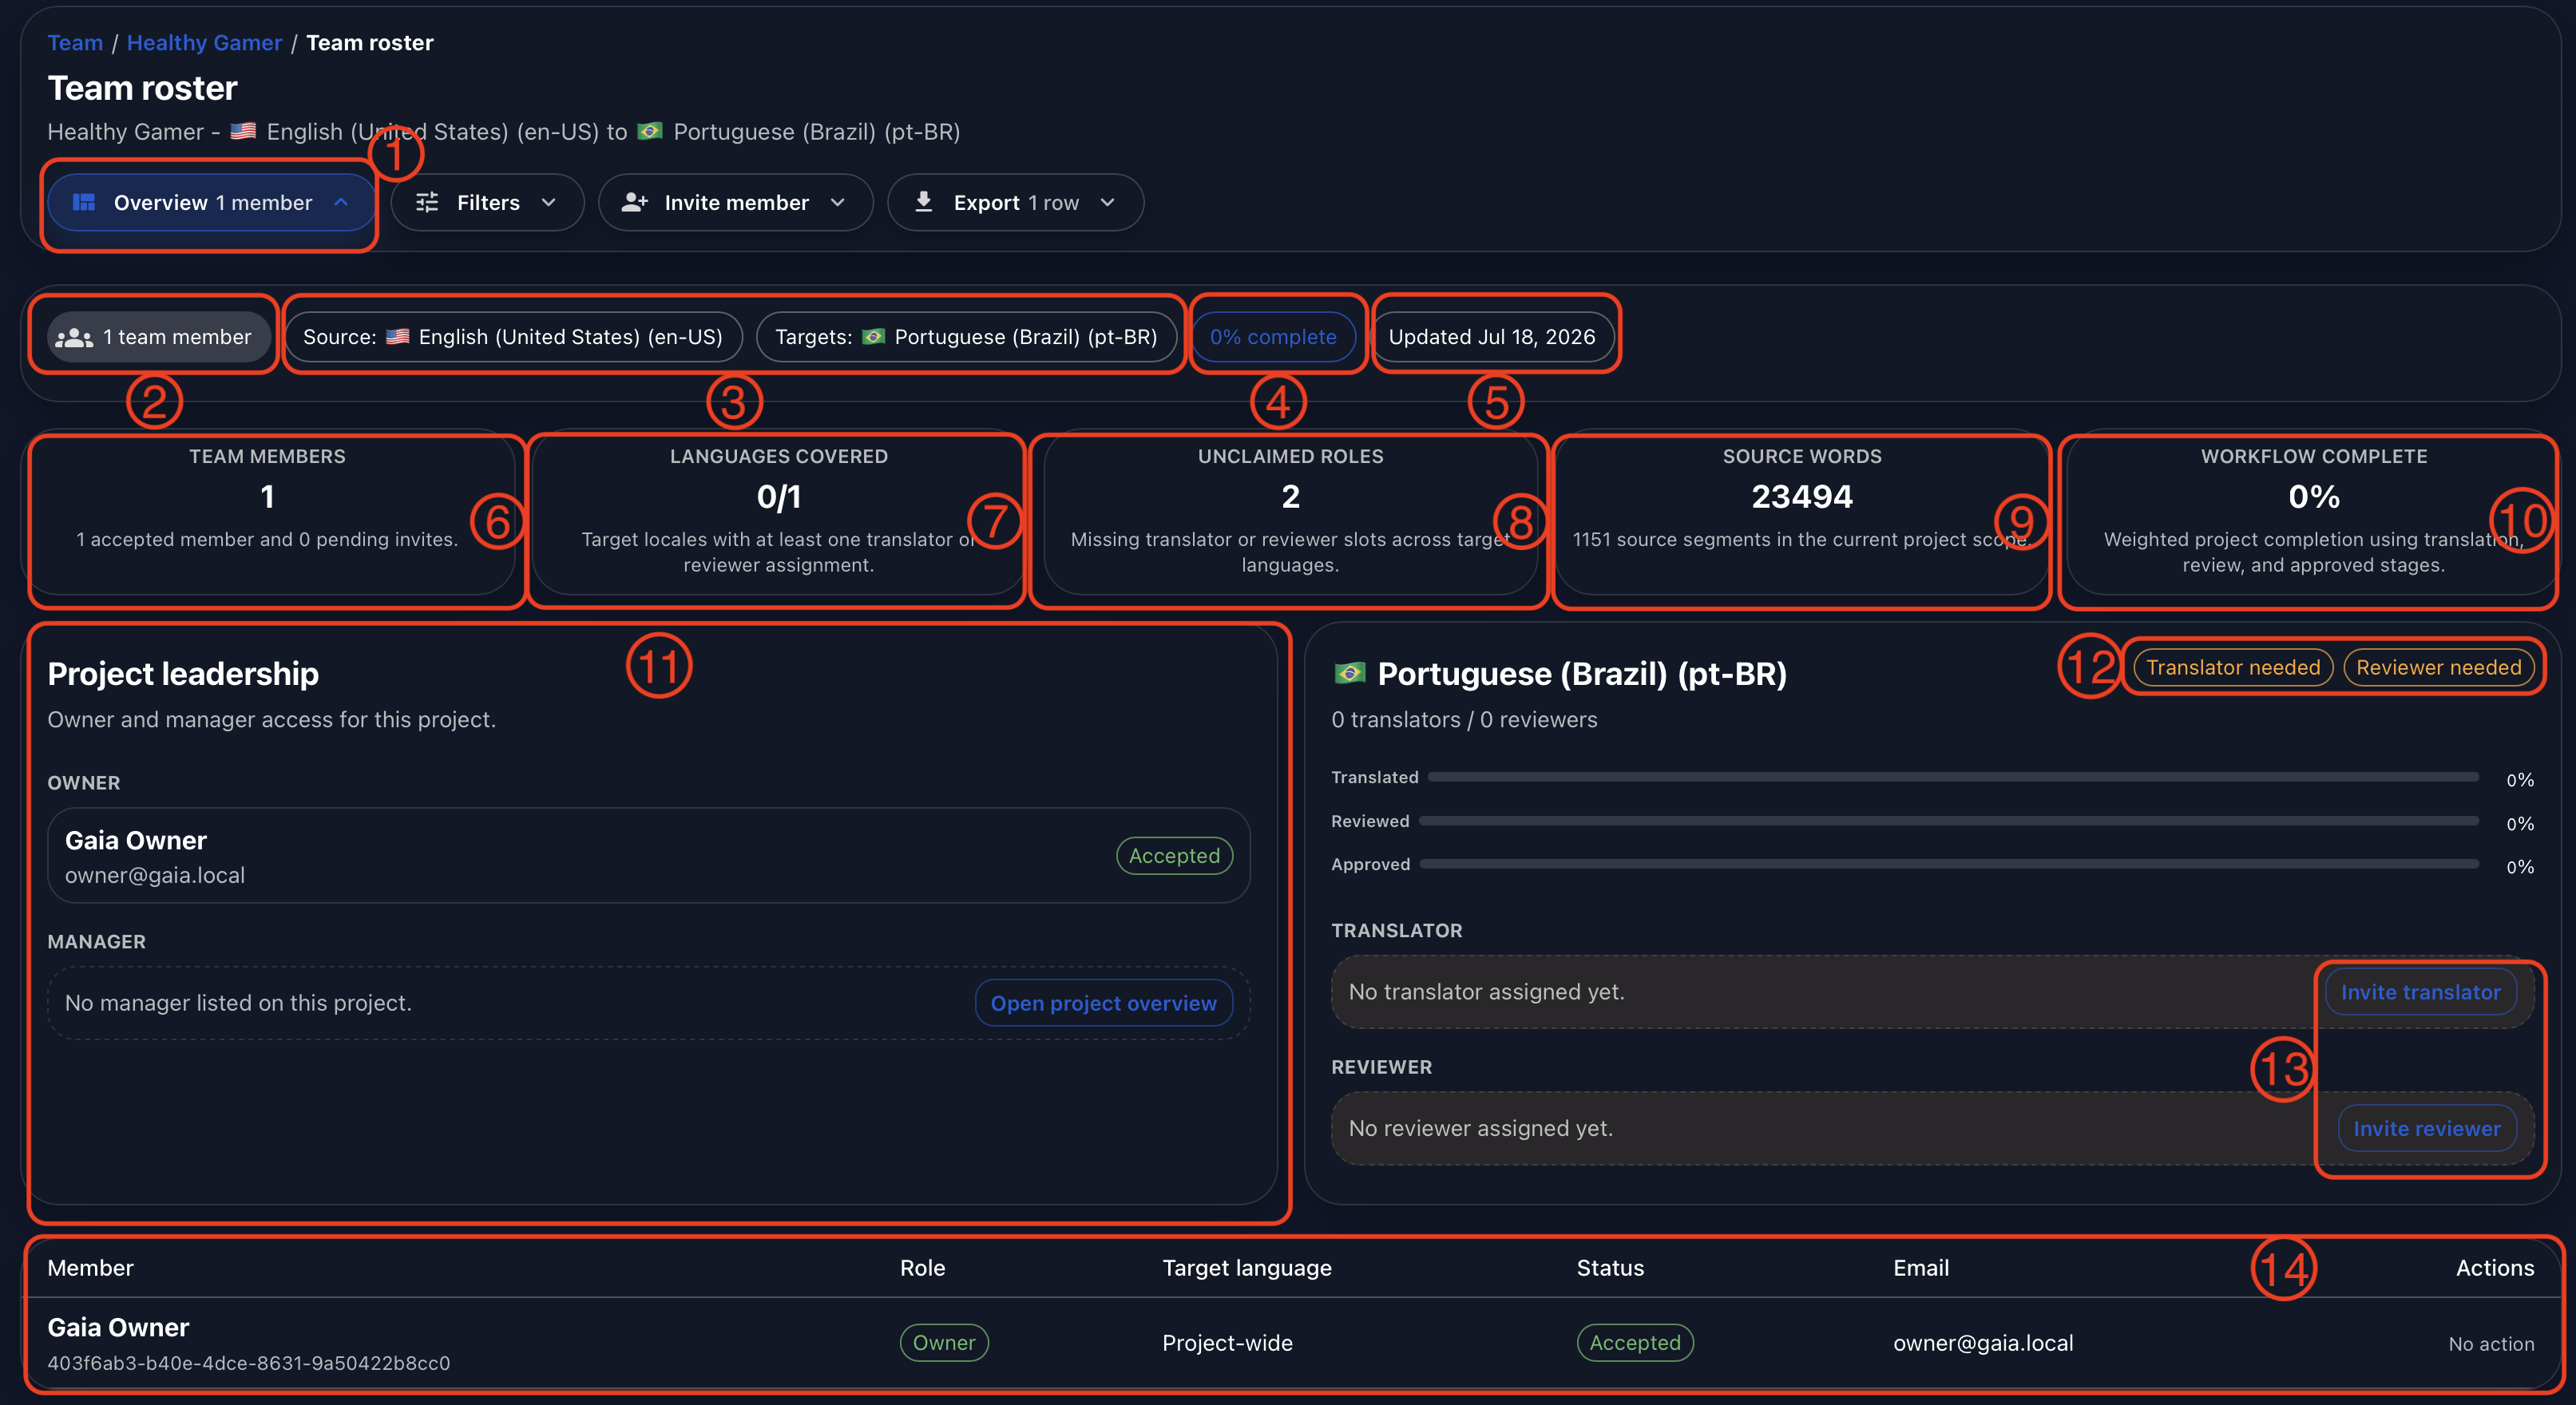Click the team members group icon
Image resolution: width=2576 pixels, height=1405 pixels.
(x=74, y=338)
